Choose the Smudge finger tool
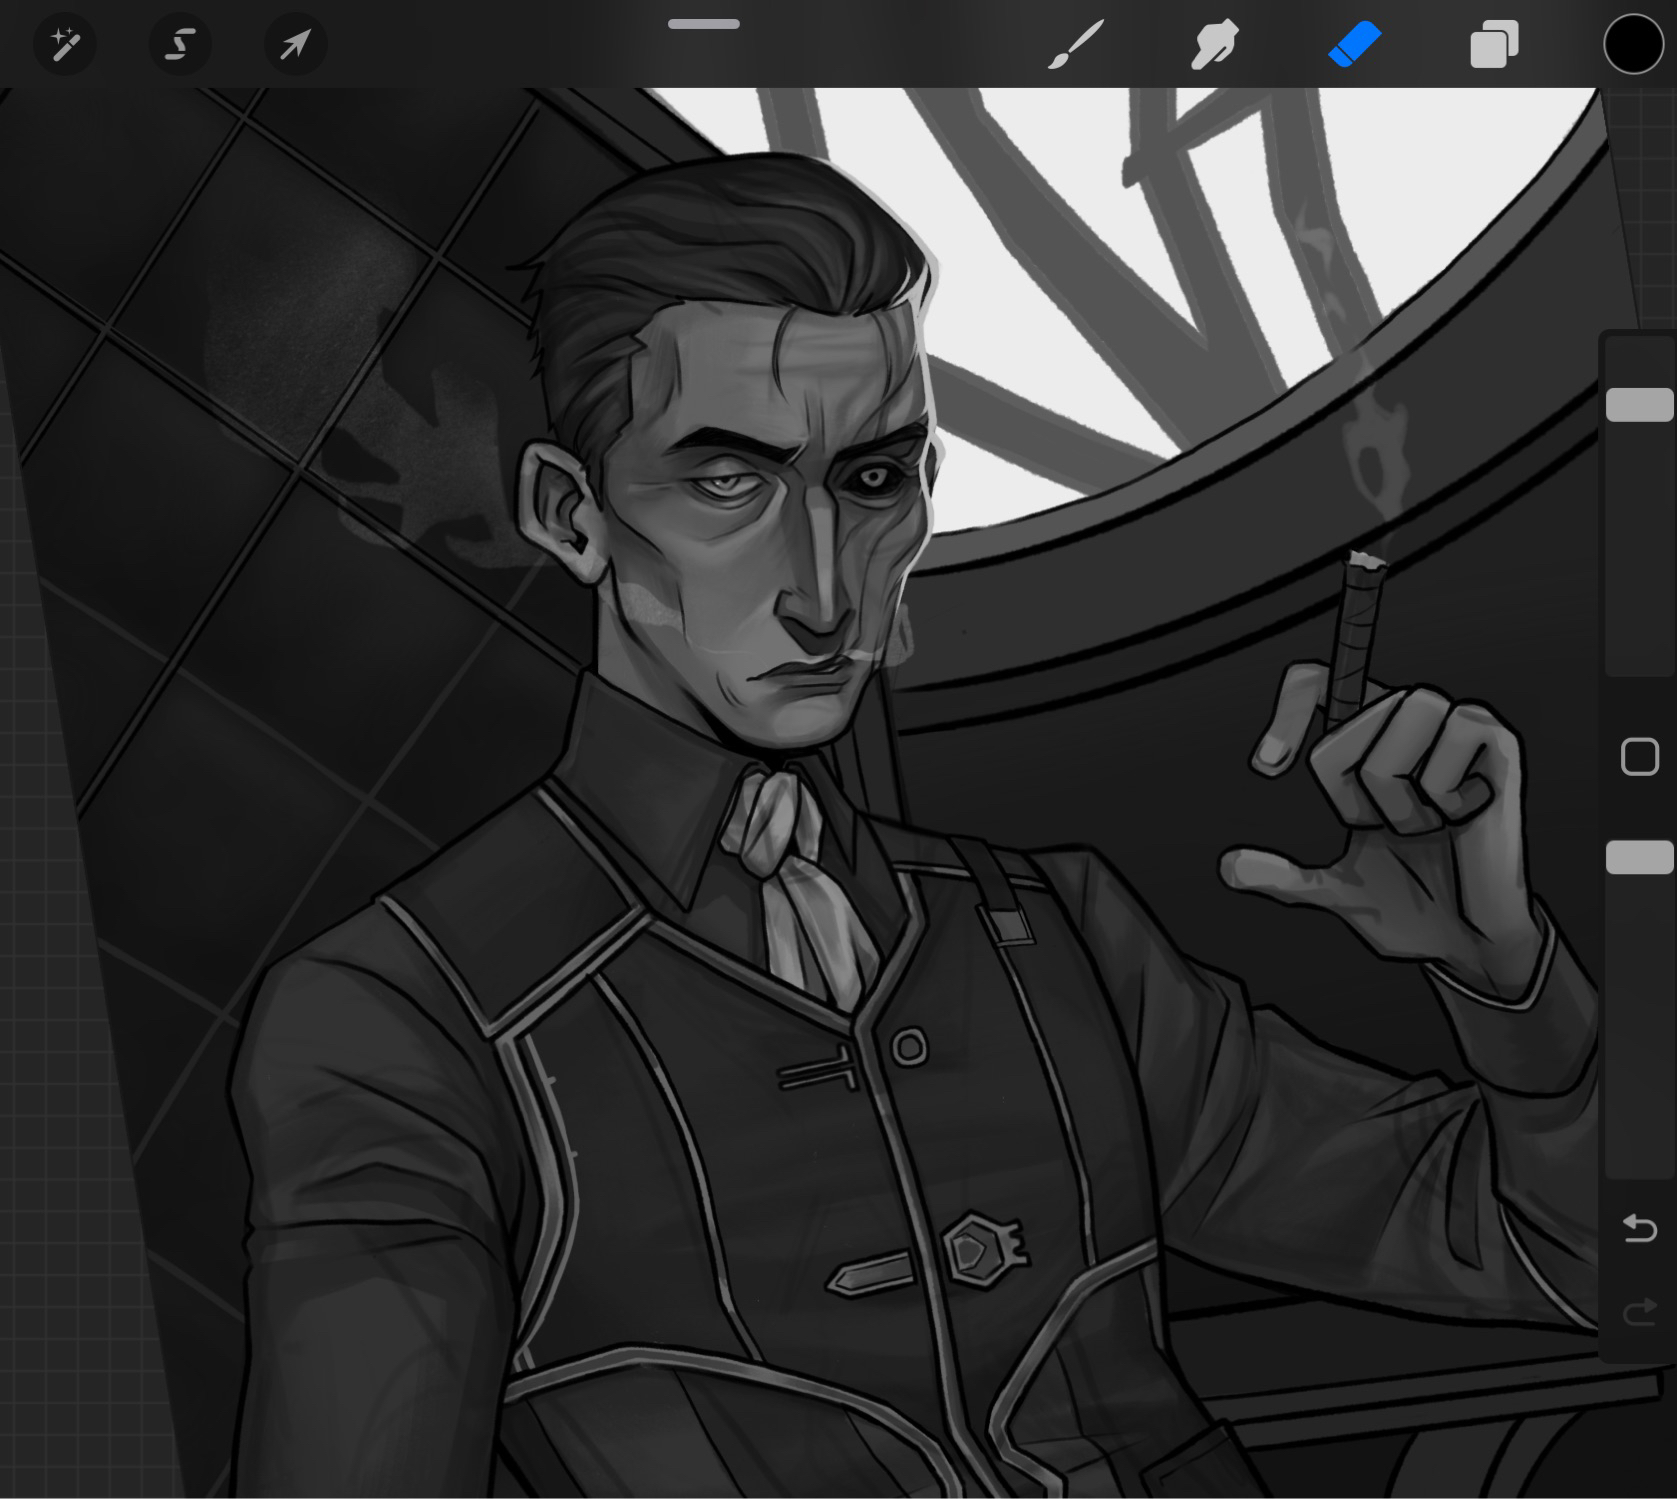The height and width of the screenshot is (1499, 1677). tap(1215, 45)
